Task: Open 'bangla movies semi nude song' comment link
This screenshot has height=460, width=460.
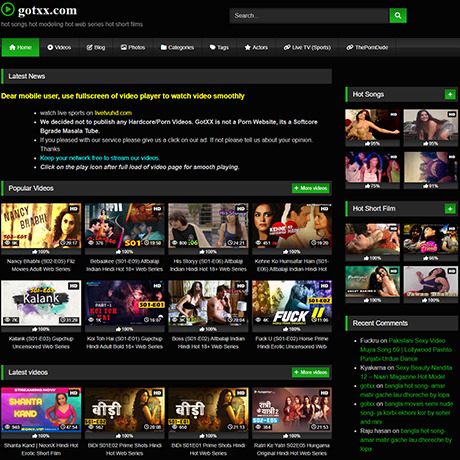Action: 406,413
